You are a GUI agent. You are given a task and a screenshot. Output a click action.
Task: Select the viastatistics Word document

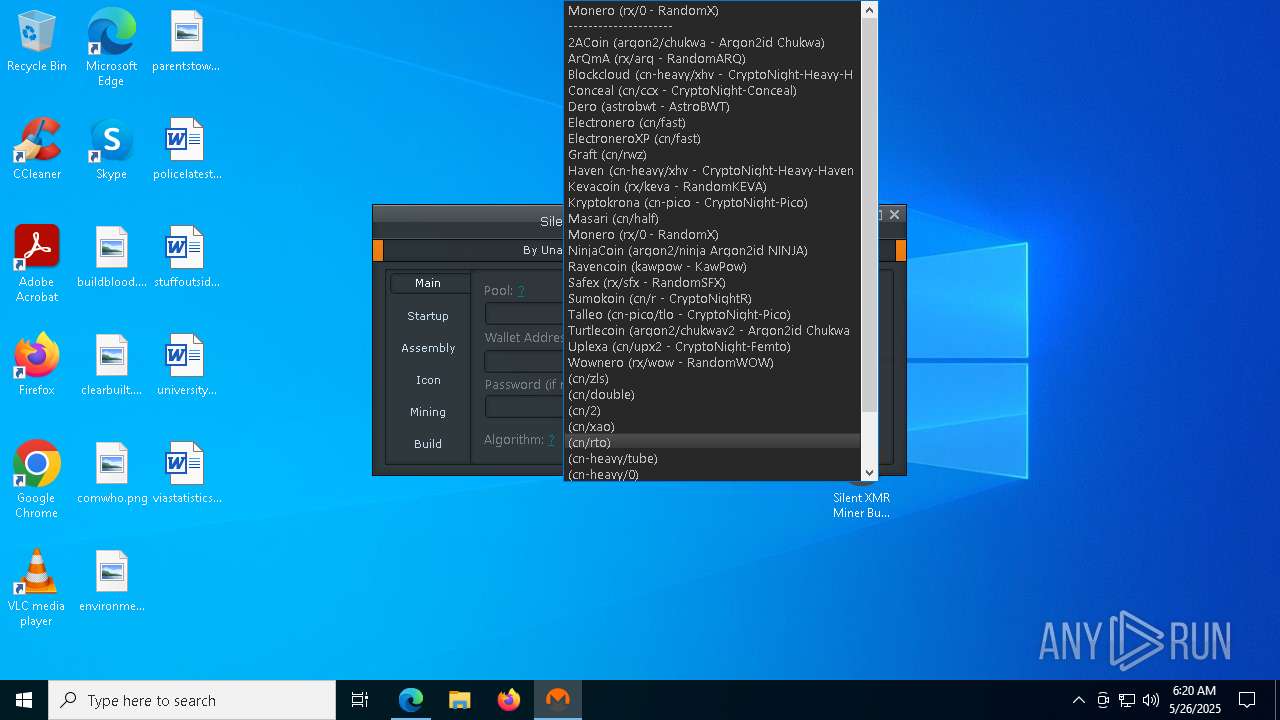tap(186, 474)
